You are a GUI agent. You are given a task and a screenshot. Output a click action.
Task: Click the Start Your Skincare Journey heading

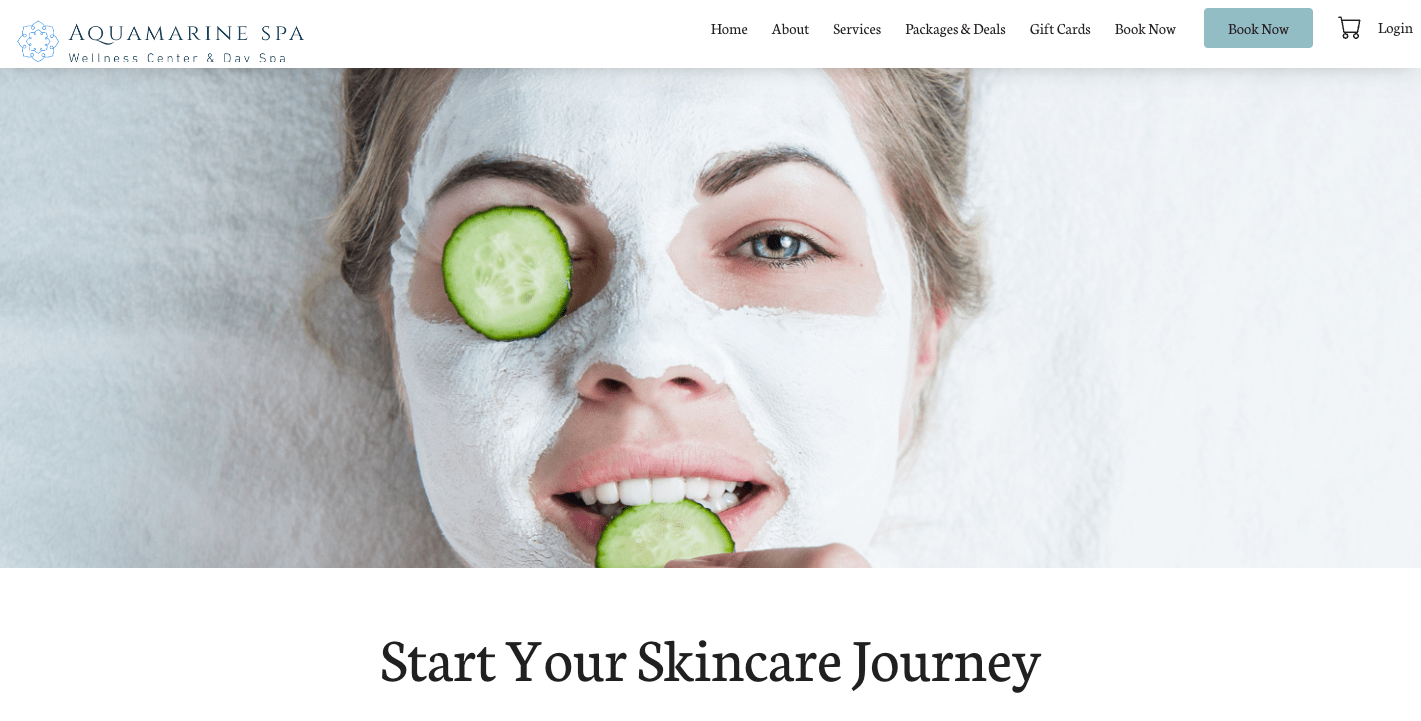710,661
